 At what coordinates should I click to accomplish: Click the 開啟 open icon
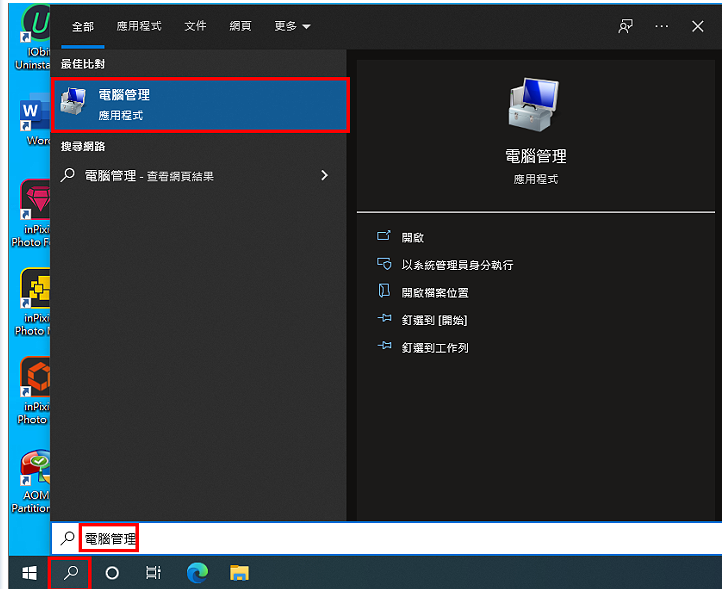pyautogui.click(x=384, y=236)
